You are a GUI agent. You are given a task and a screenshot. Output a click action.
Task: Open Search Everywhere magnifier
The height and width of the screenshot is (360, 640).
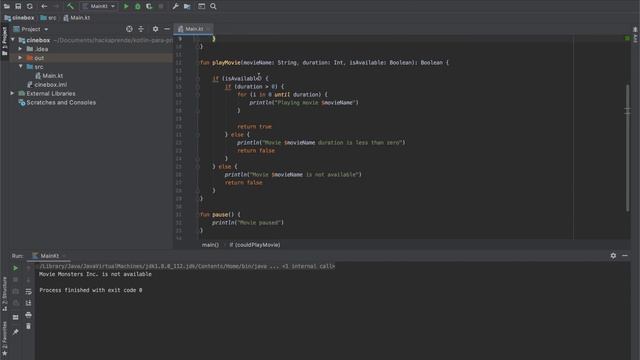(213, 6)
